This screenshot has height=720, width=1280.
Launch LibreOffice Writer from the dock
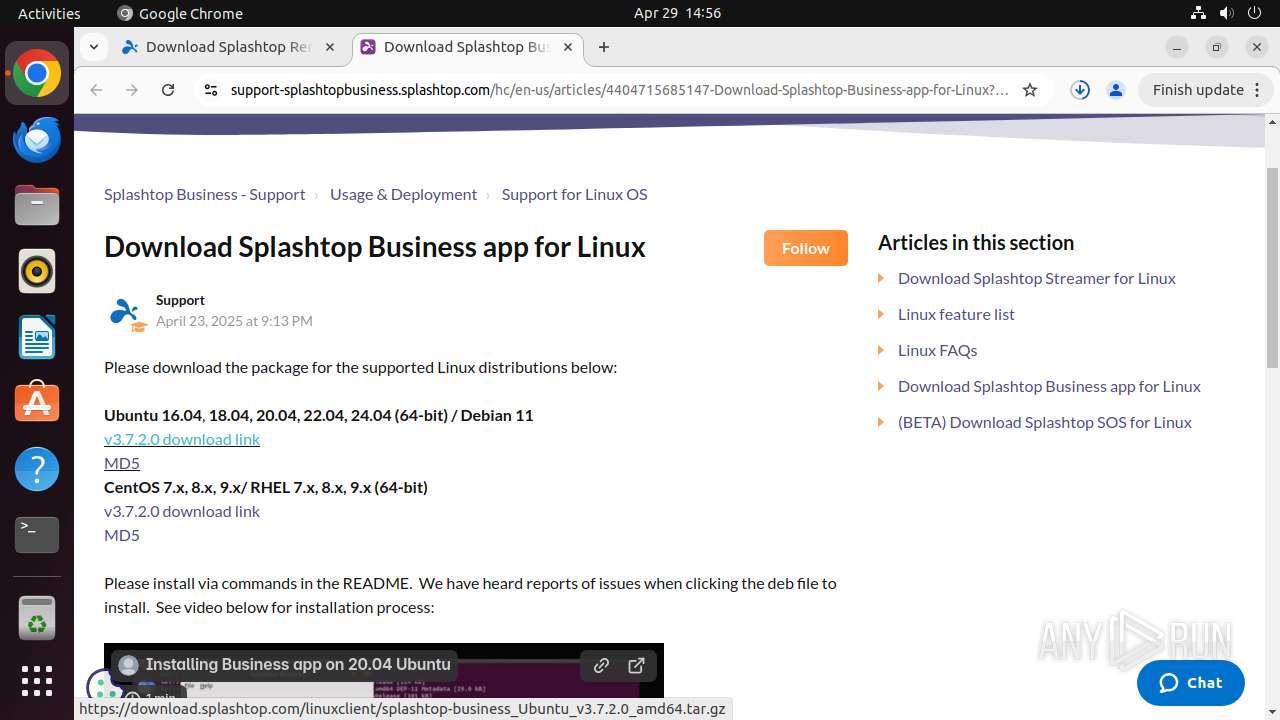[37, 337]
